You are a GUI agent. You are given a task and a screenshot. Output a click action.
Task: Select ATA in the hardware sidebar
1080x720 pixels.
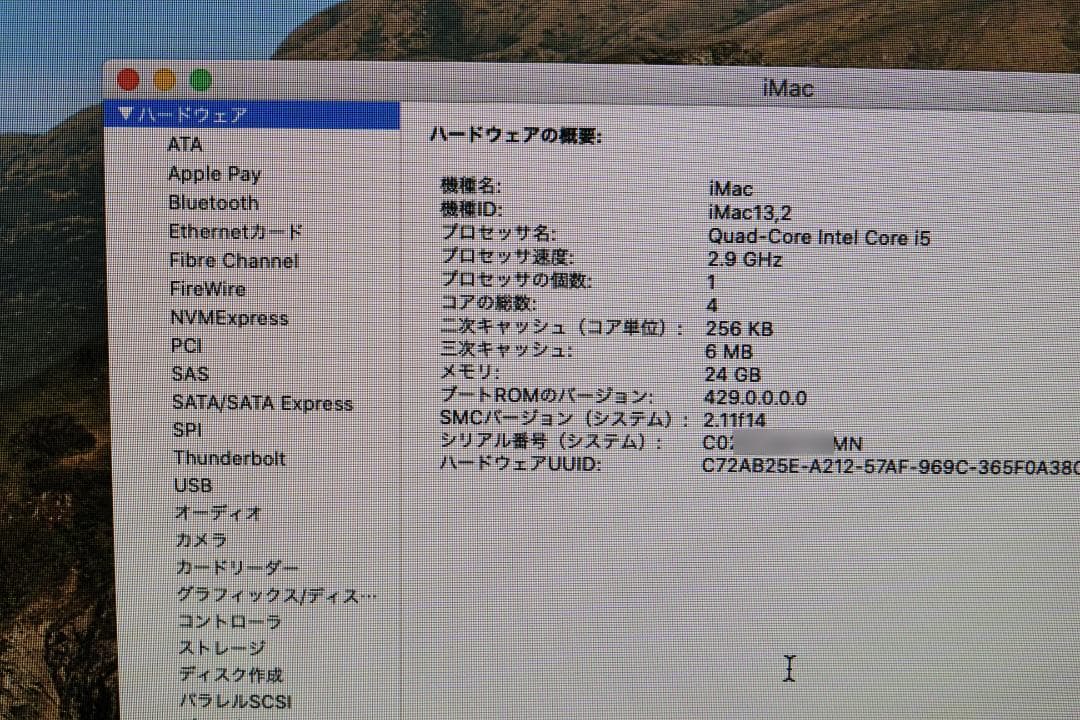click(x=187, y=144)
